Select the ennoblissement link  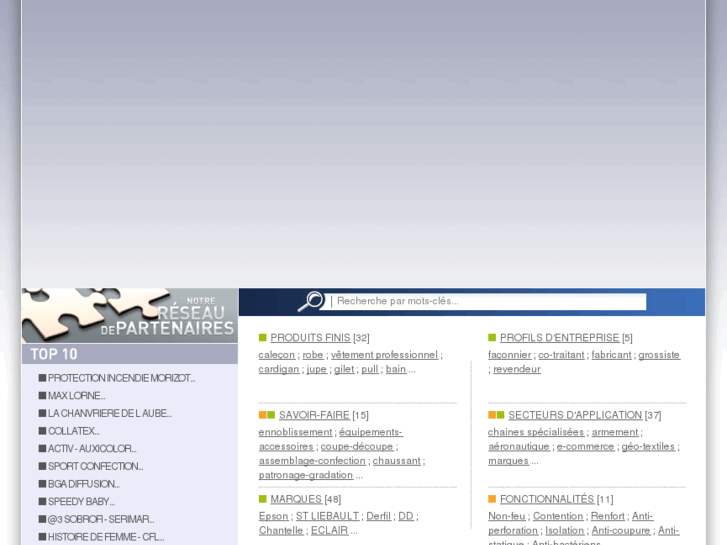click(295, 432)
